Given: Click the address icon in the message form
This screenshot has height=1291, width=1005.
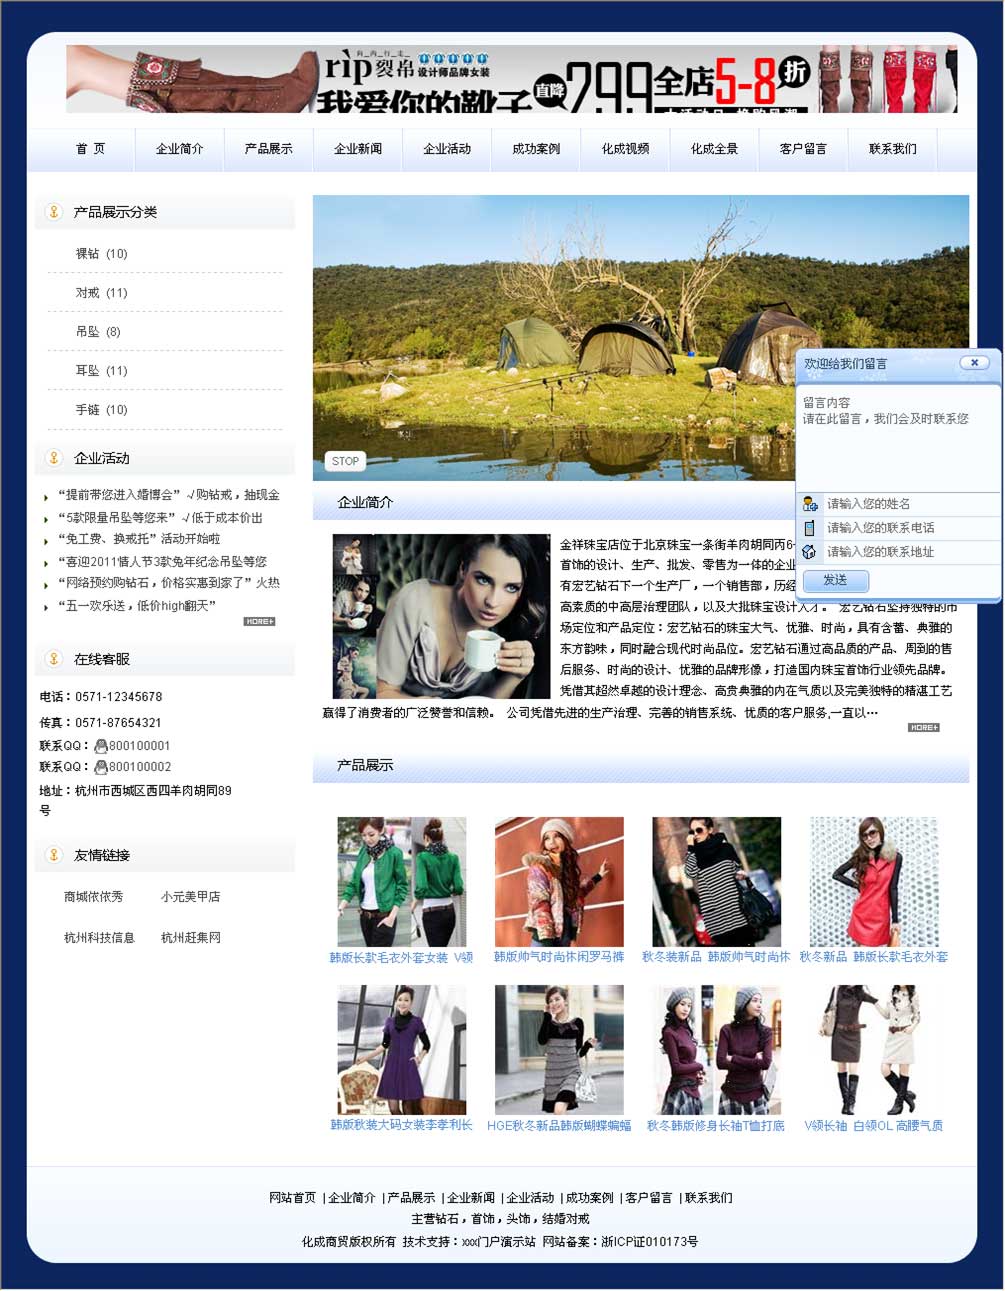Looking at the screenshot, I should [x=810, y=552].
